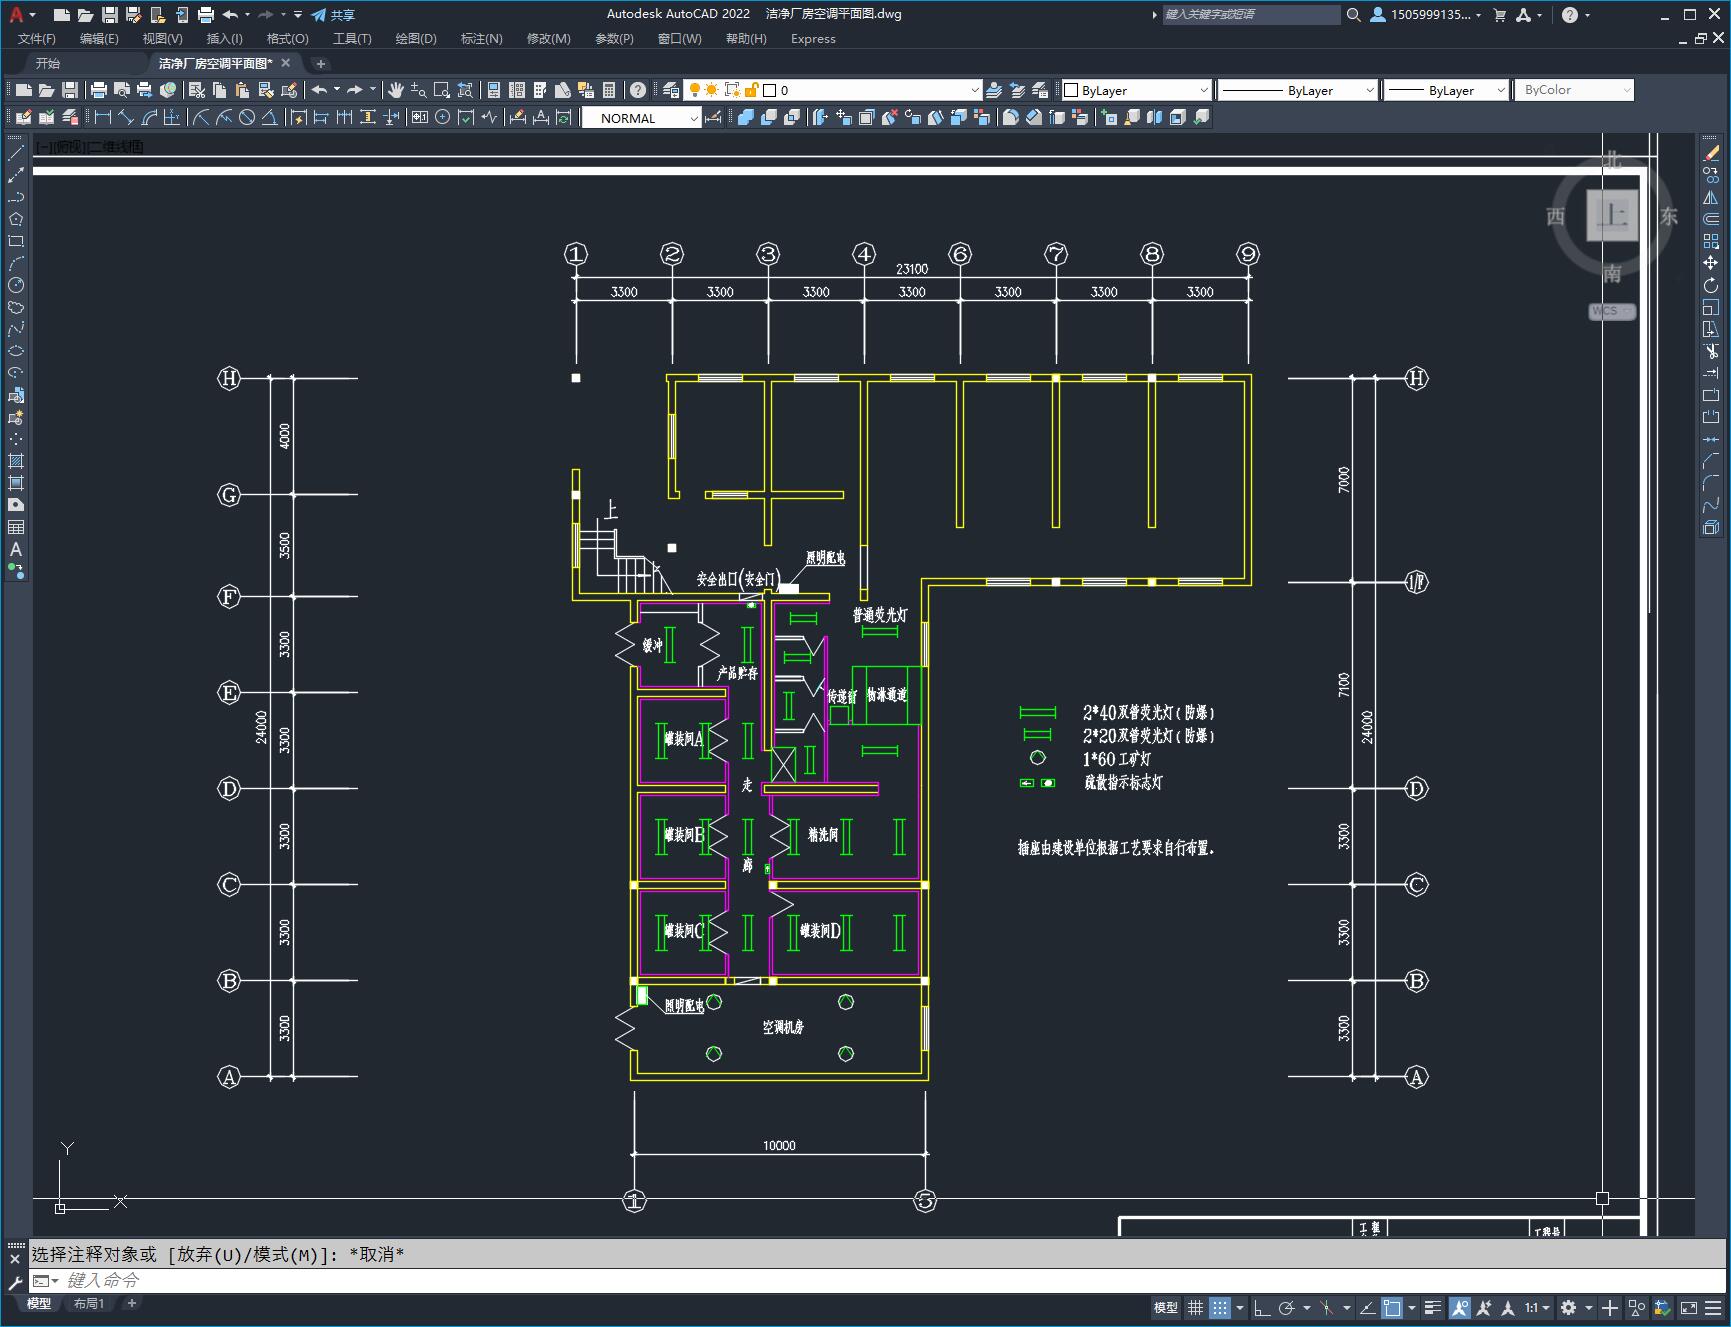Click the 东 (East) ViewCube direction label
Screen dimensions: 1731x1327
(x=1668, y=216)
